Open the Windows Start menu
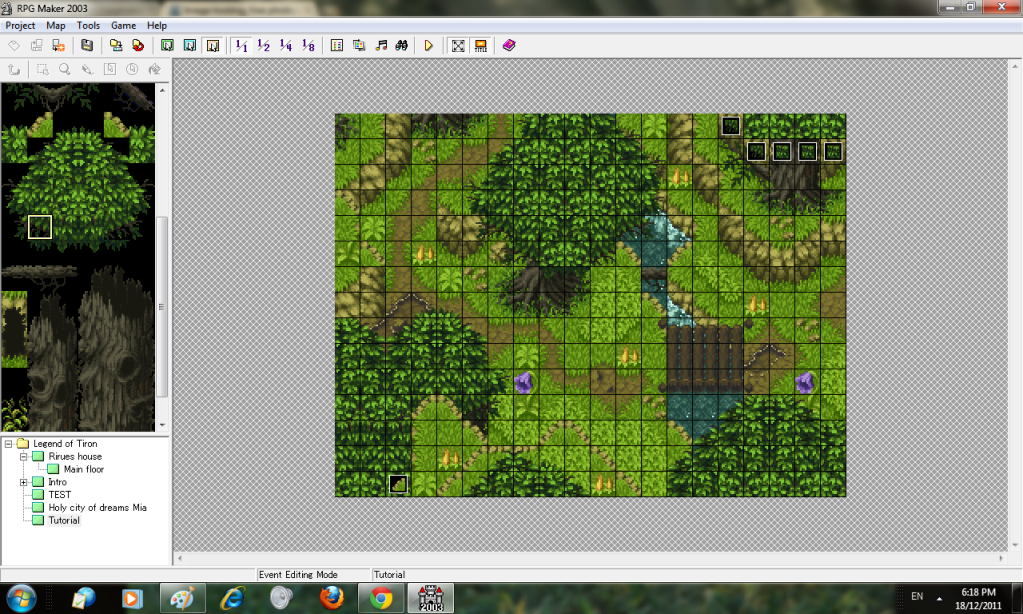1023x614 pixels. pyautogui.click(x=21, y=598)
